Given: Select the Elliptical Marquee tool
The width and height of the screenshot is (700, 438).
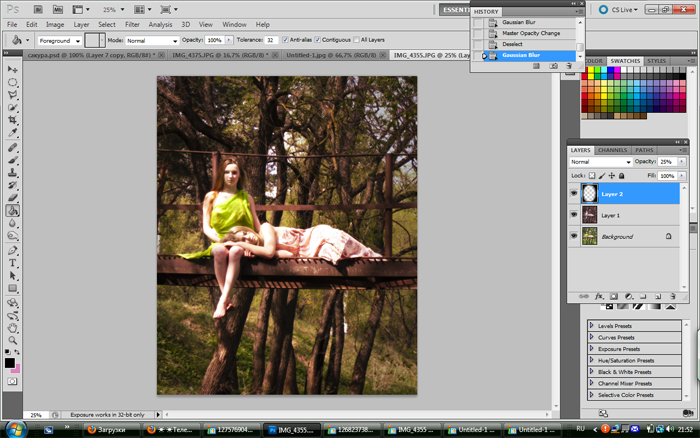Looking at the screenshot, I should (12, 82).
